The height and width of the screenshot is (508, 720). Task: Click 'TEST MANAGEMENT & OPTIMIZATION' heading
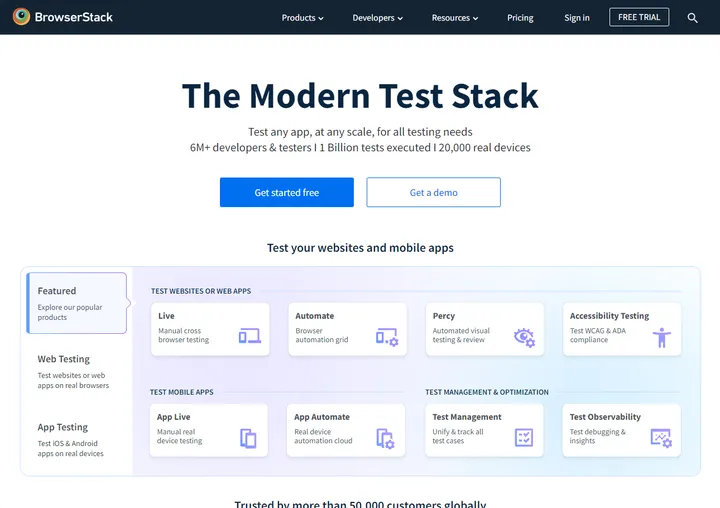tap(487, 392)
